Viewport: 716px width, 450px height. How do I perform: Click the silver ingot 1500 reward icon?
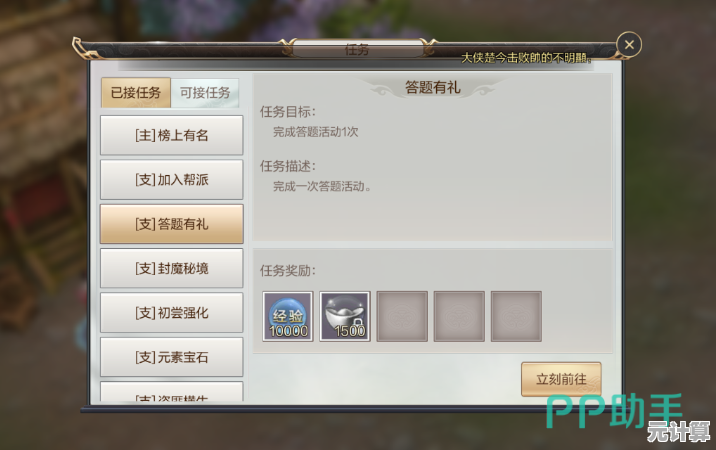point(345,316)
